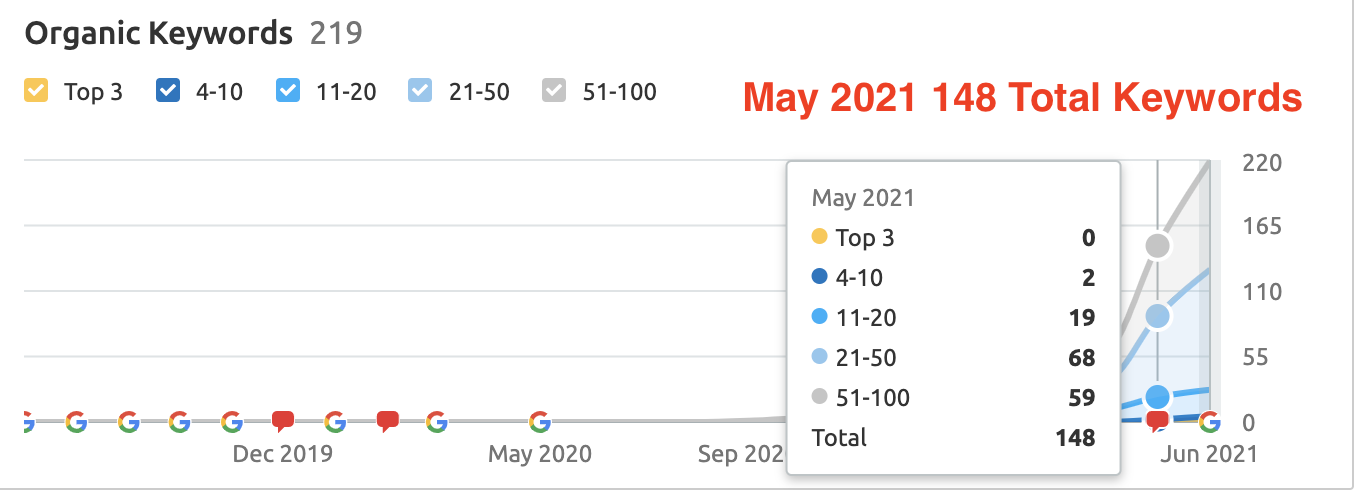Click the Google update icon above Jun 2021
This screenshot has height=490, width=1358.
(1209, 421)
